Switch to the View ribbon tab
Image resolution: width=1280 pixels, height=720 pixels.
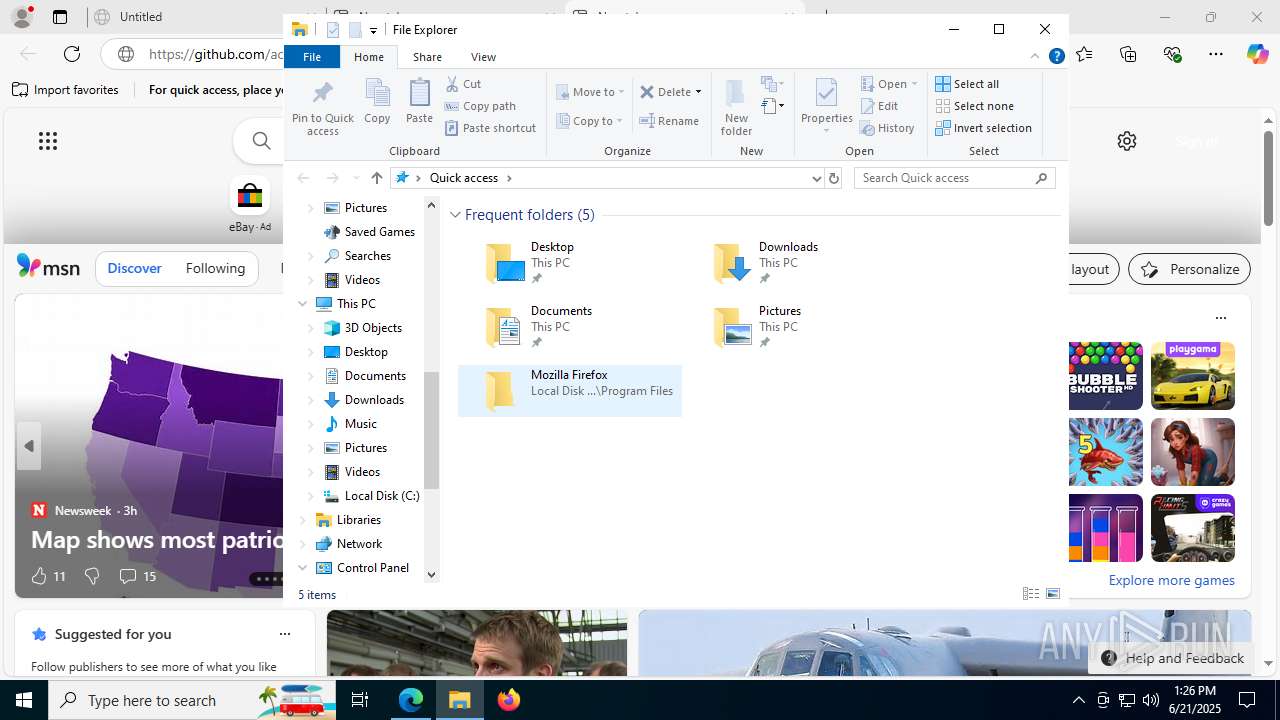click(483, 57)
